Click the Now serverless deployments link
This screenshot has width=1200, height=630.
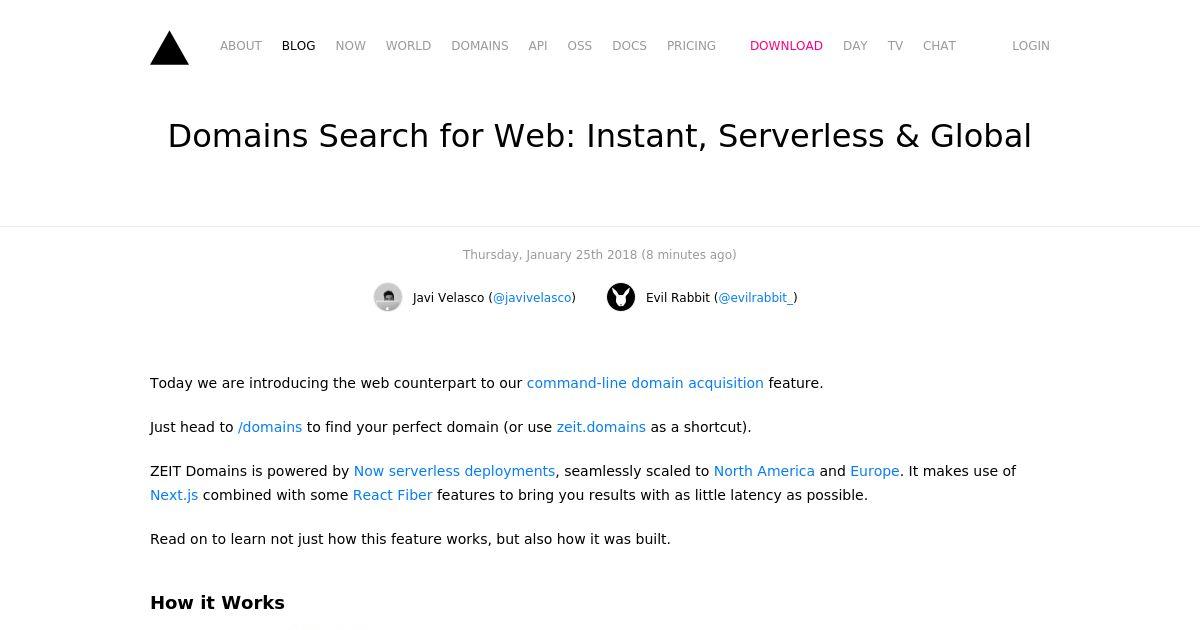(x=454, y=471)
